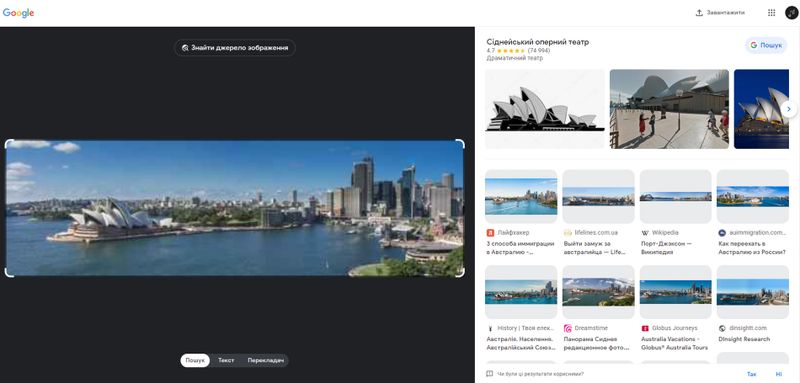Answer Так to results helpful question
Viewport: 800px width, 383px height.
[x=752, y=374]
